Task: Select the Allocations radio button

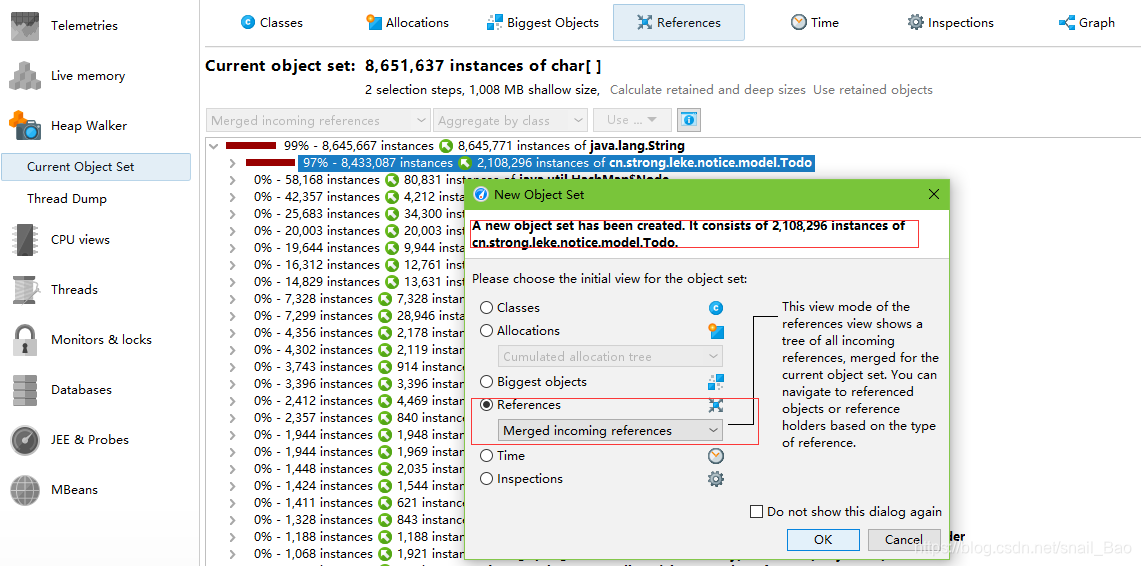Action: tap(485, 331)
